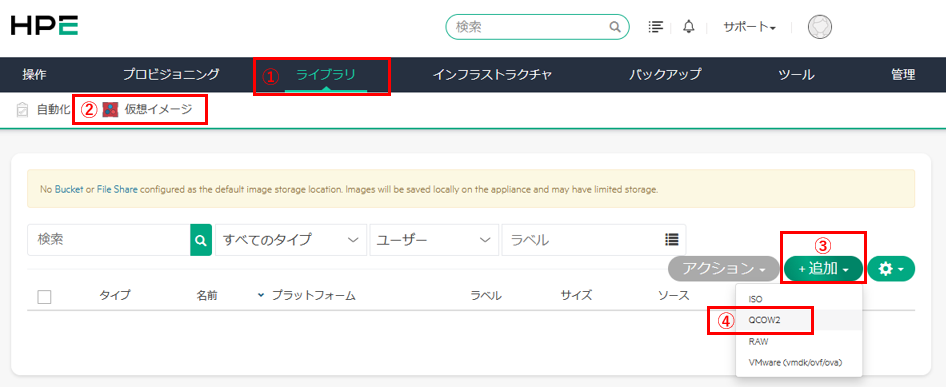This screenshot has height=387, width=946.
Task: Toggle the select-all checkbox in table header
Action: point(44,296)
